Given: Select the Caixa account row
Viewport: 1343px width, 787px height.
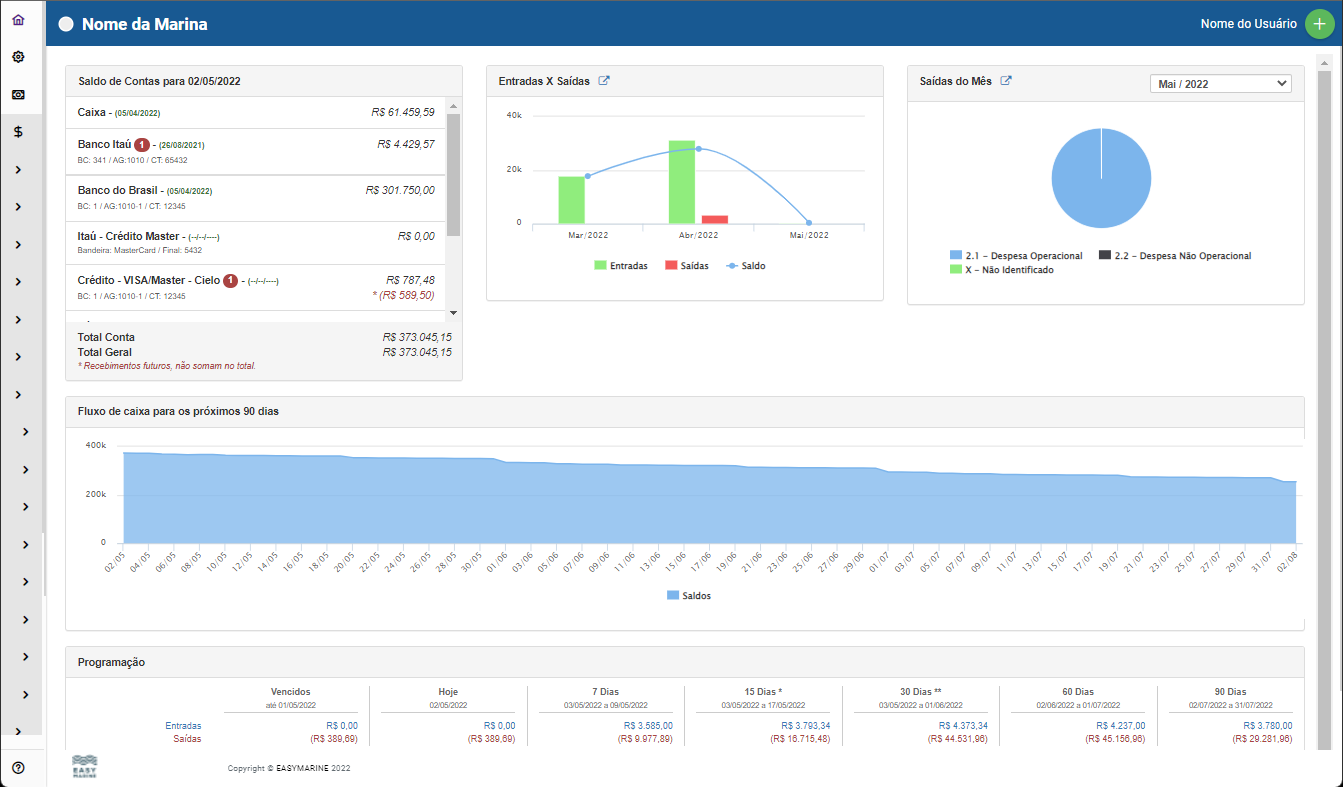Looking at the screenshot, I should tap(256, 112).
